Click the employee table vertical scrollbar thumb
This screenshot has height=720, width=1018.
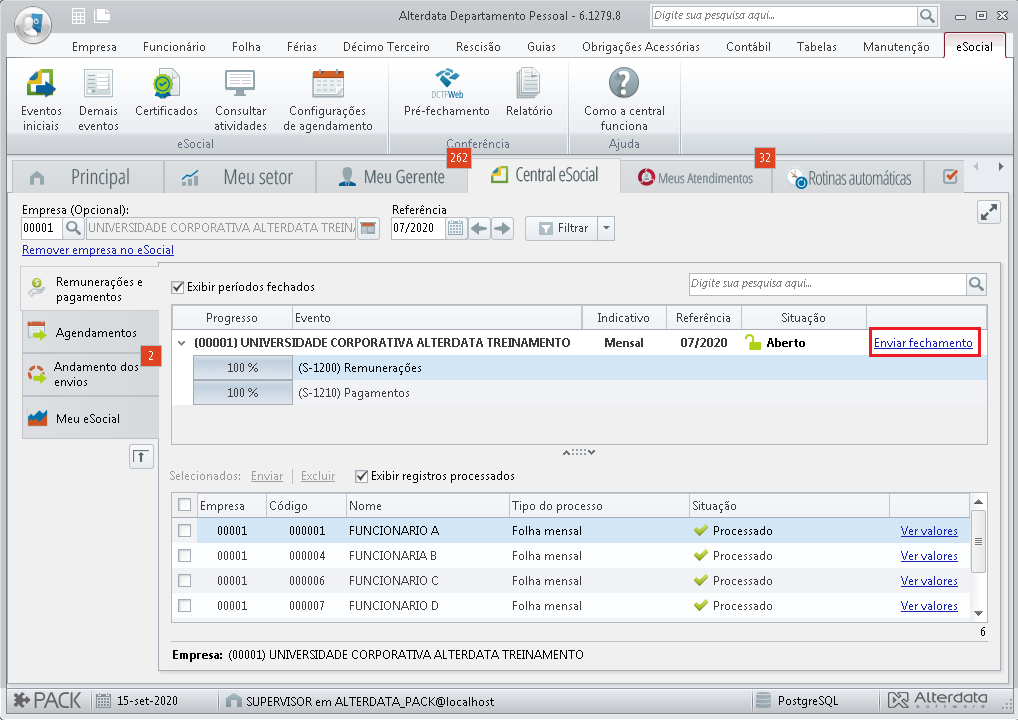(x=978, y=541)
